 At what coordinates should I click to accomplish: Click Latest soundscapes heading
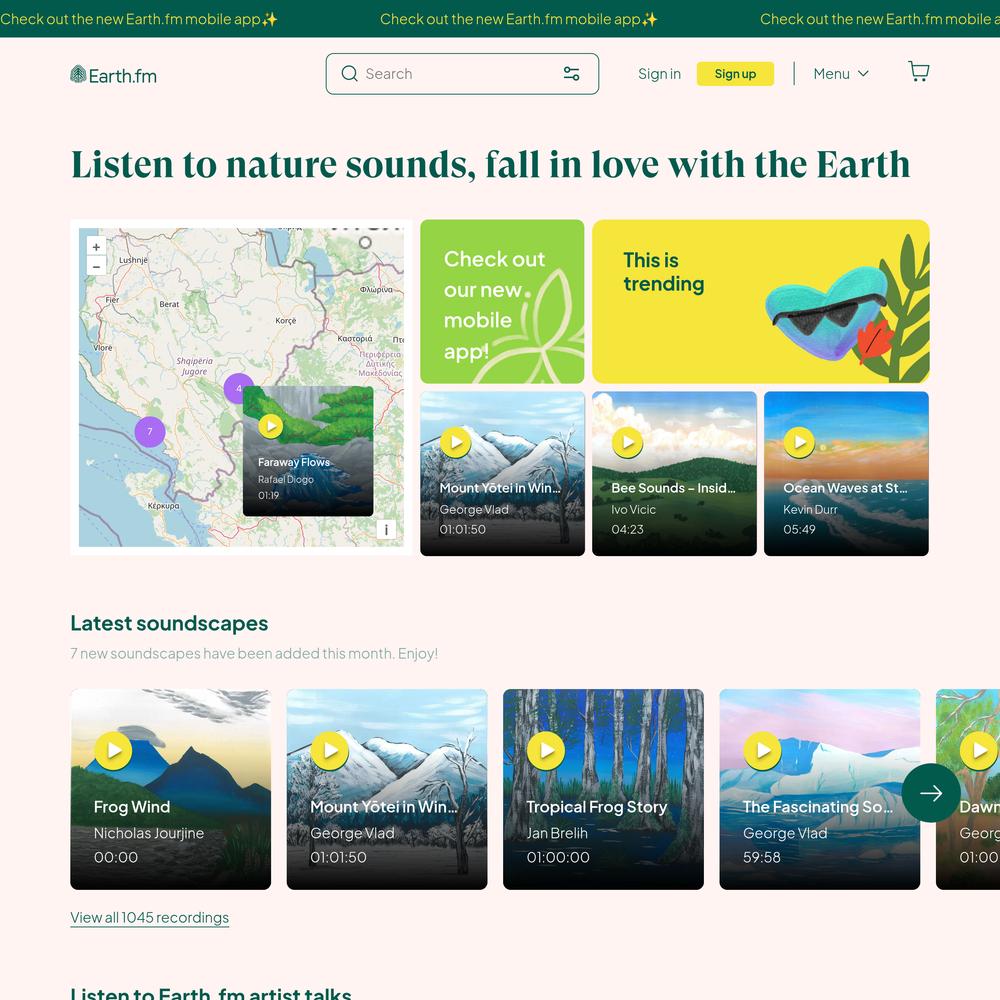pyautogui.click(x=169, y=623)
